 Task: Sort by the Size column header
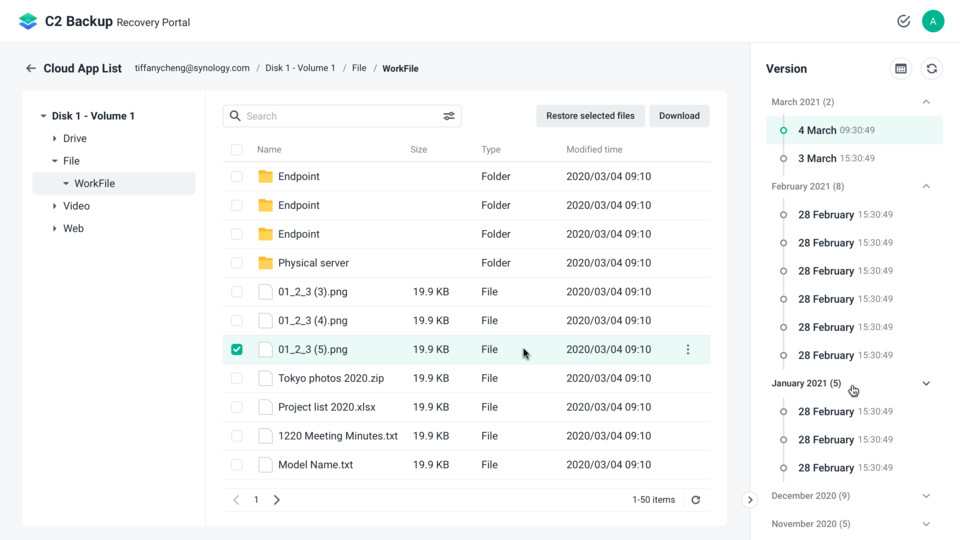click(x=419, y=149)
